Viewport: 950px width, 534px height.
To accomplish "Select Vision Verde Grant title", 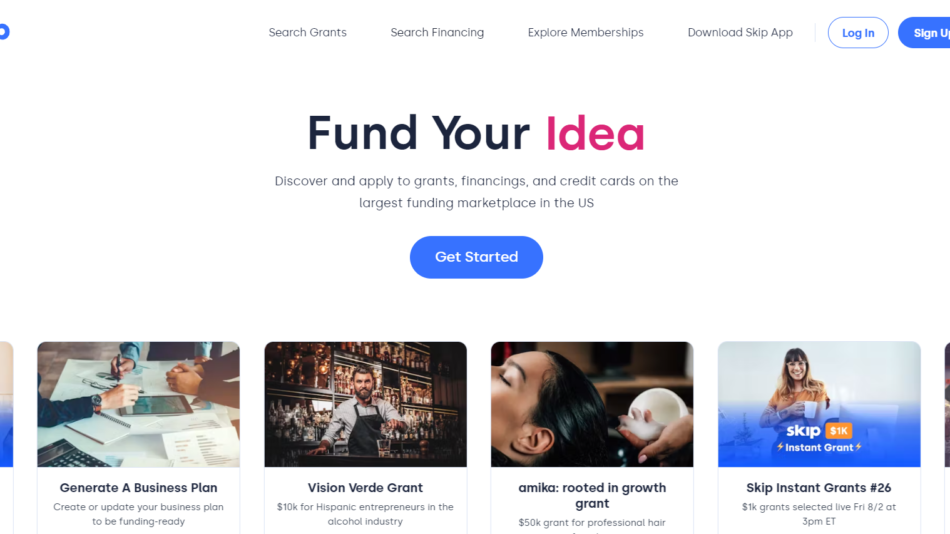I will (x=365, y=487).
